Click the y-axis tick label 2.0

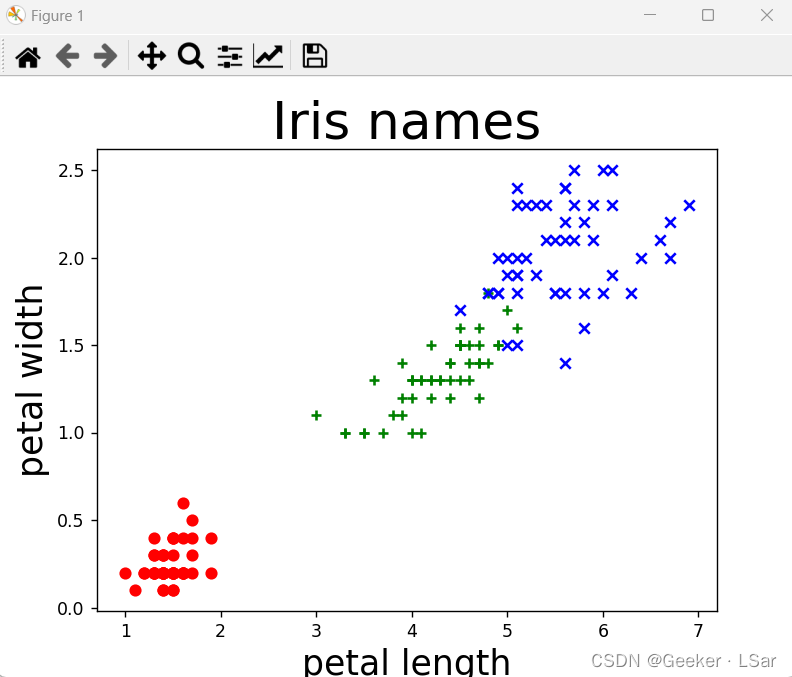coord(71,259)
